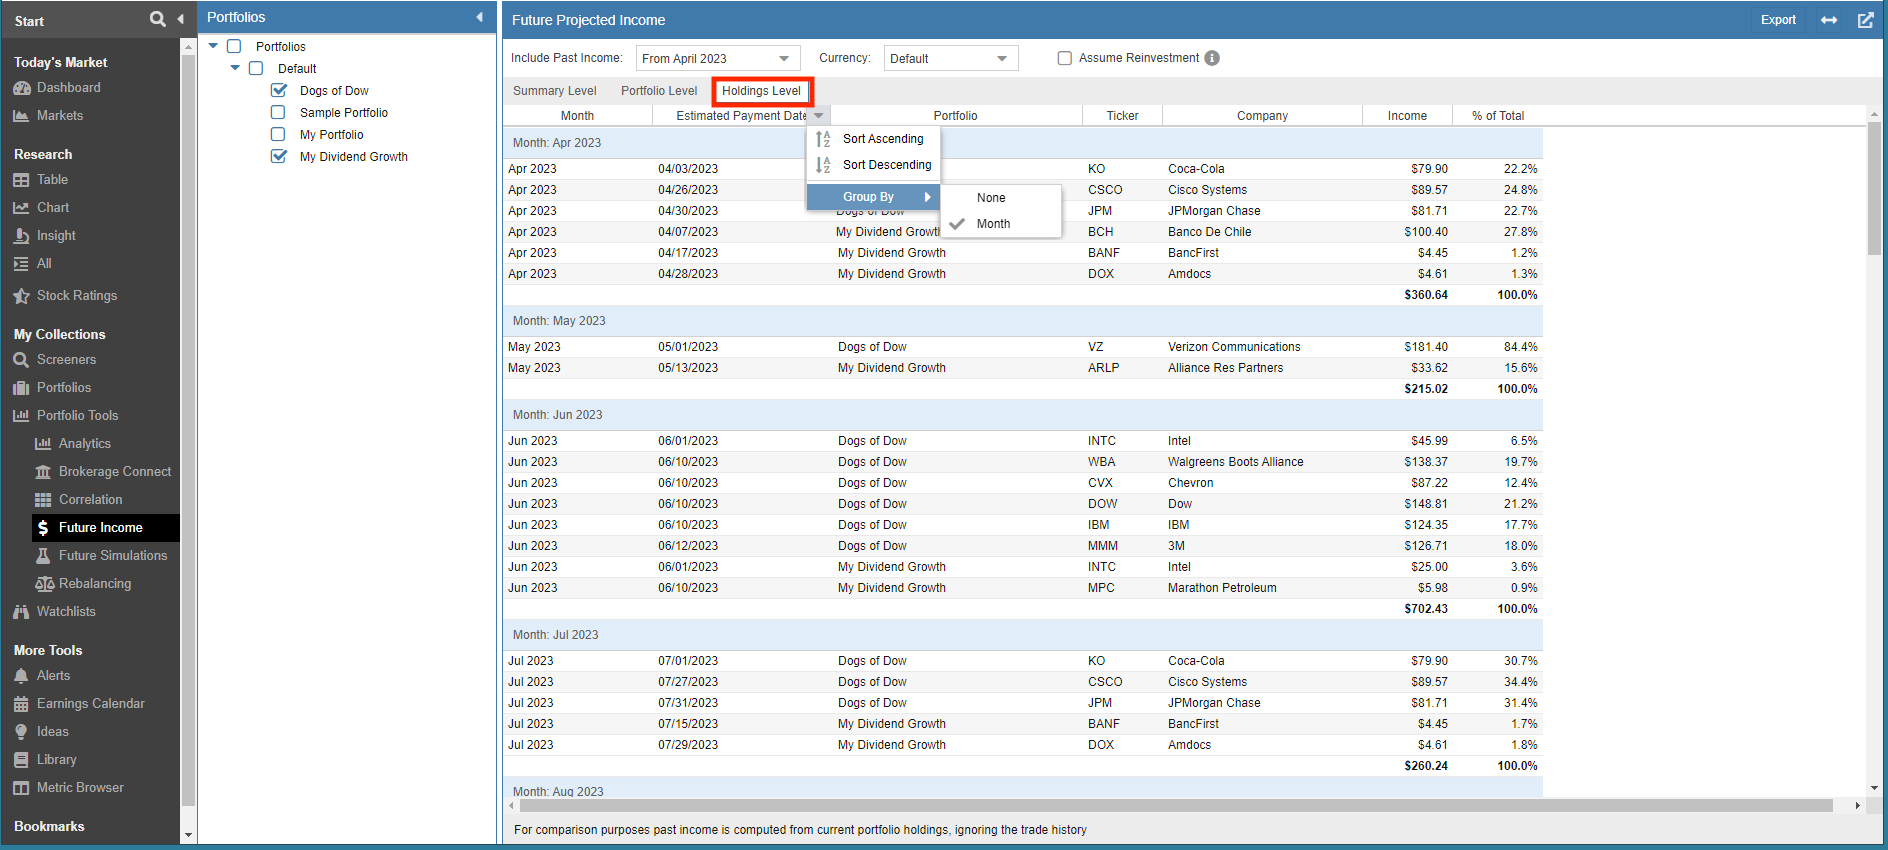1888x850 pixels.
Task: Click the pop-out window icon at top right
Action: click(x=1866, y=20)
